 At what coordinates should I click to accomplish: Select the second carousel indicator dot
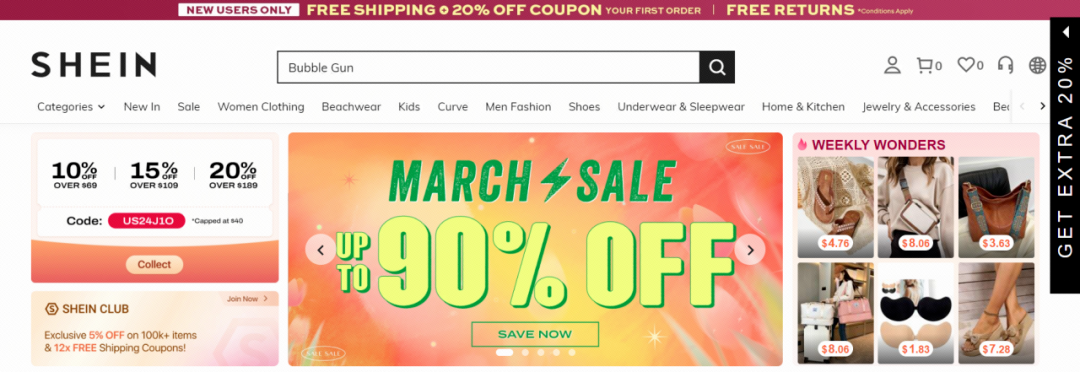pos(525,352)
